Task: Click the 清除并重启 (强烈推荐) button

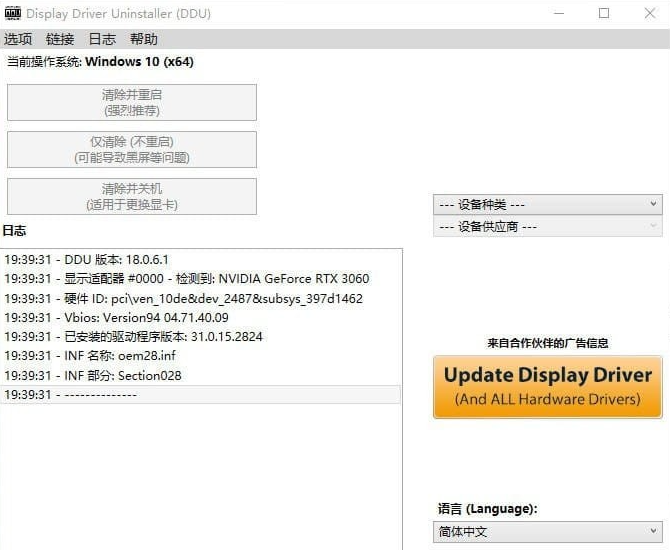Action: [x=132, y=103]
